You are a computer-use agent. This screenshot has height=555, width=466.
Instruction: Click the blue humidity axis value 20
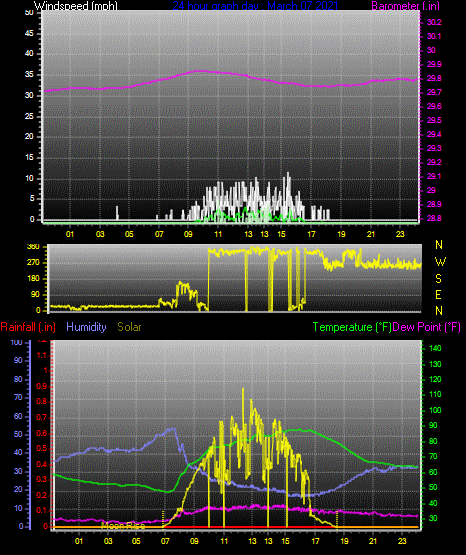point(18,490)
